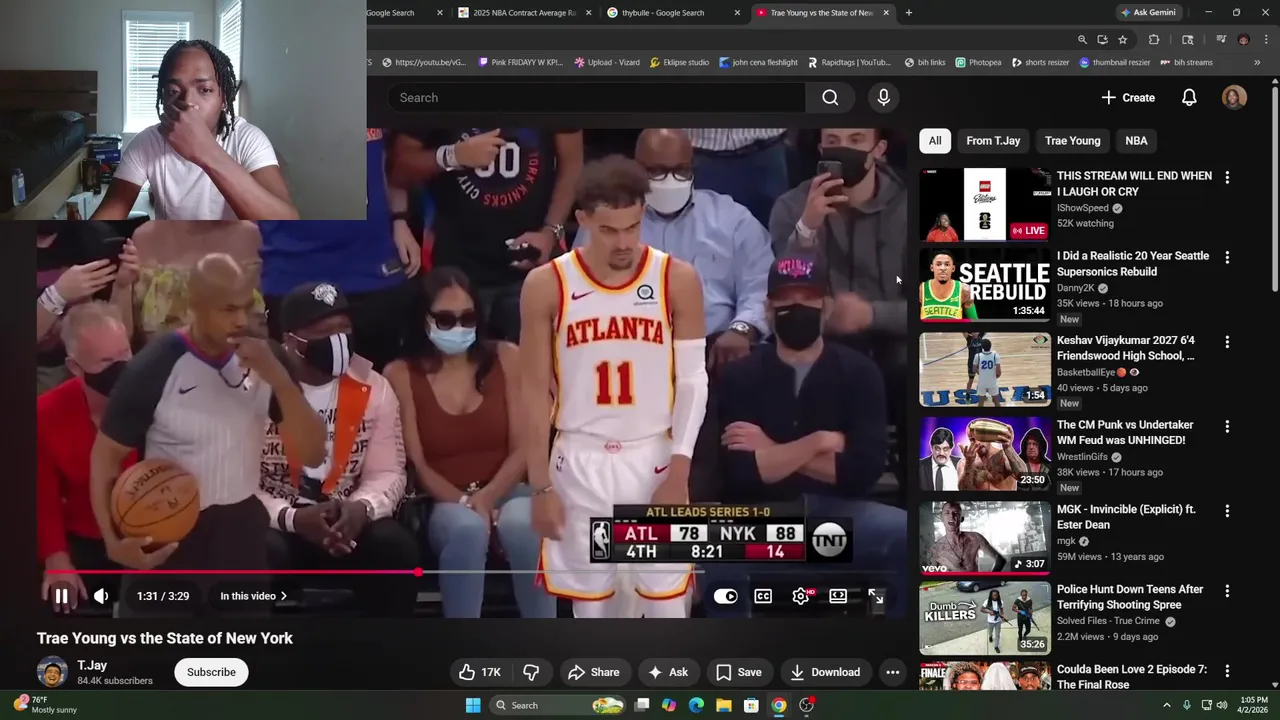Open the Keshav Vijaykumar video title
1280x720 pixels.
point(1126,348)
